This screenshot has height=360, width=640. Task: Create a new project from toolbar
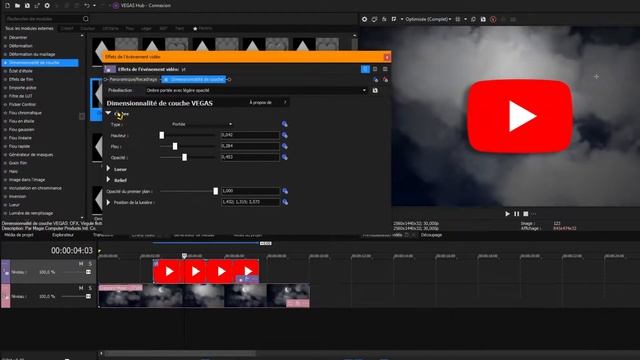[x=7, y=6]
